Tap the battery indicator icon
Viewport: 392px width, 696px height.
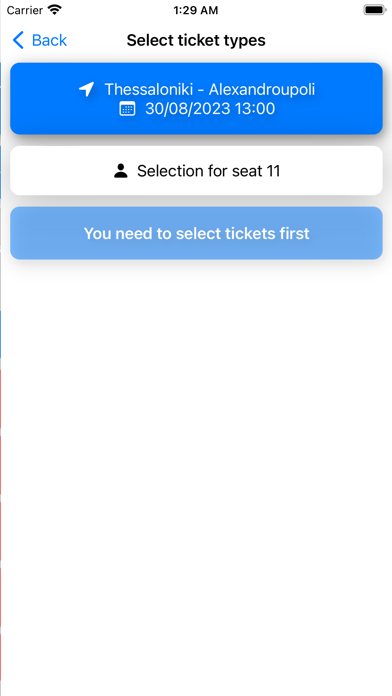[x=375, y=10]
